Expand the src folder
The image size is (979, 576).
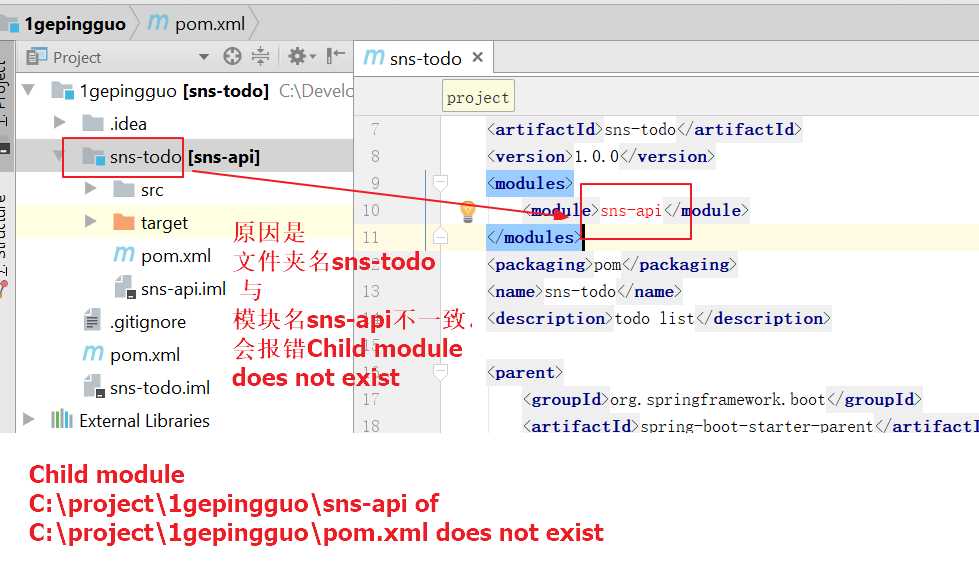click(x=91, y=188)
